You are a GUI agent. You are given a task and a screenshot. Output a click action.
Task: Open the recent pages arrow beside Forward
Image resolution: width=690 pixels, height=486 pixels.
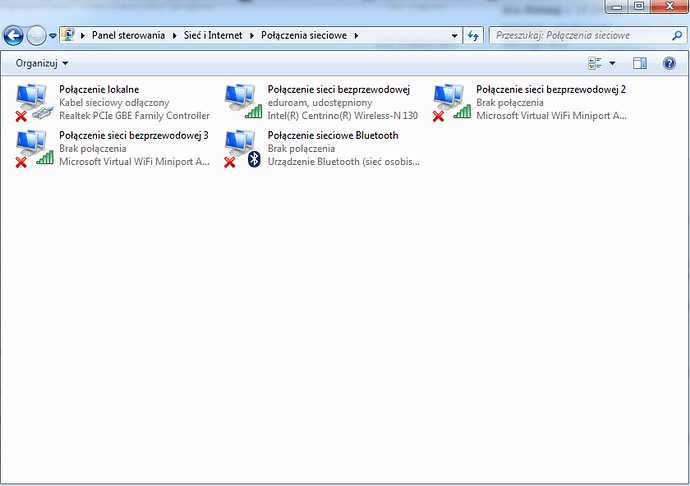(x=52, y=36)
